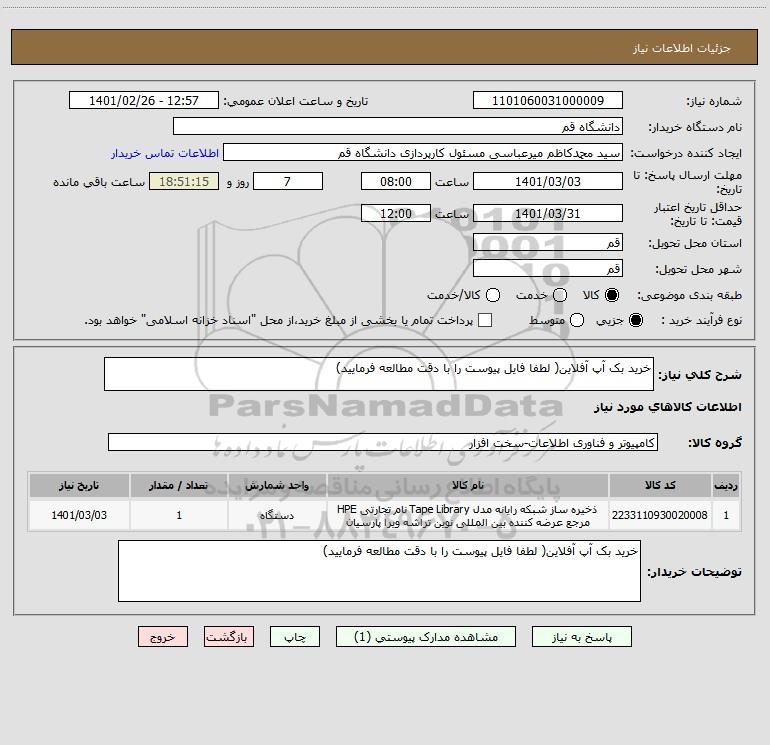Click the واحد شمارش column header
The height and width of the screenshot is (745, 770).
[x=277, y=485]
